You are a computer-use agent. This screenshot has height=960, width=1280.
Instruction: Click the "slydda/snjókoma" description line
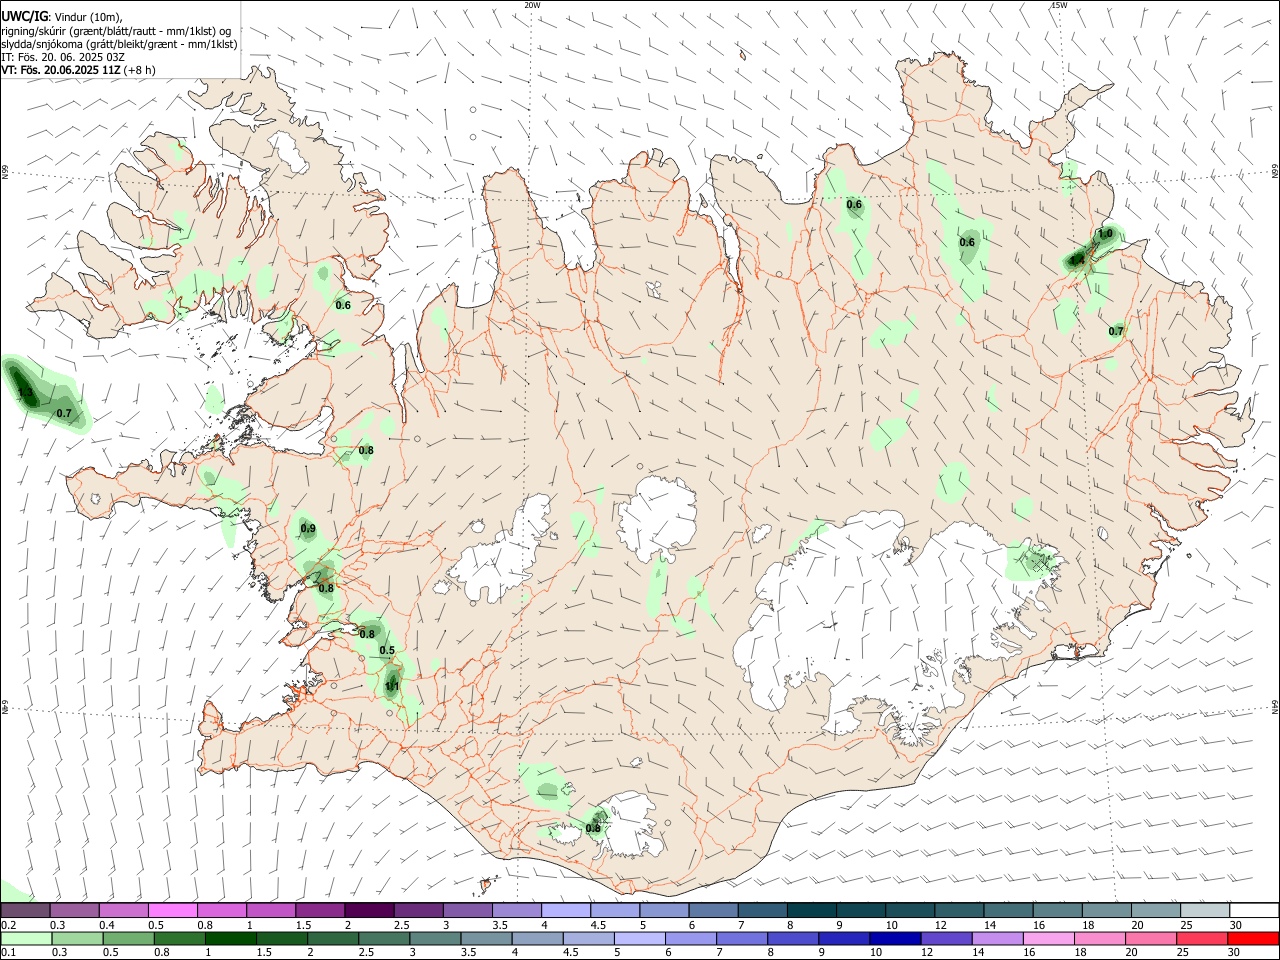pyautogui.click(x=119, y=44)
